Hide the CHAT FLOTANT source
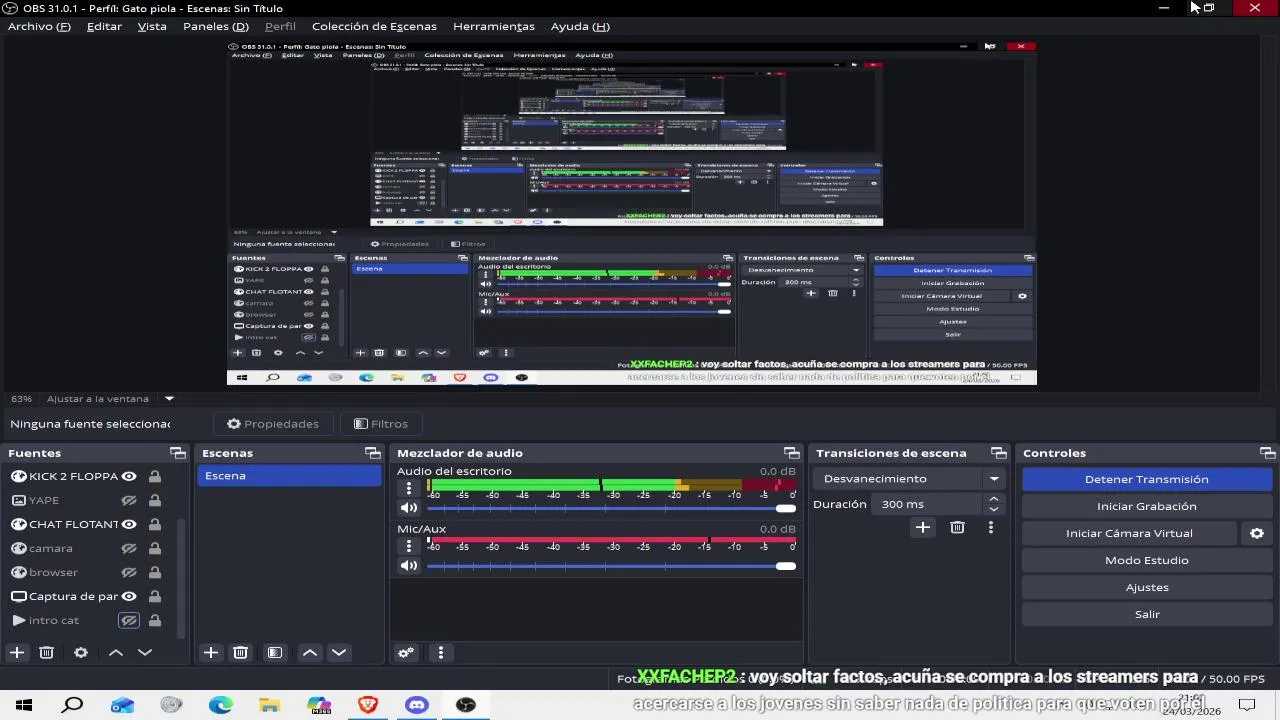Screen dimensions: 1280x720 click(x=129, y=524)
